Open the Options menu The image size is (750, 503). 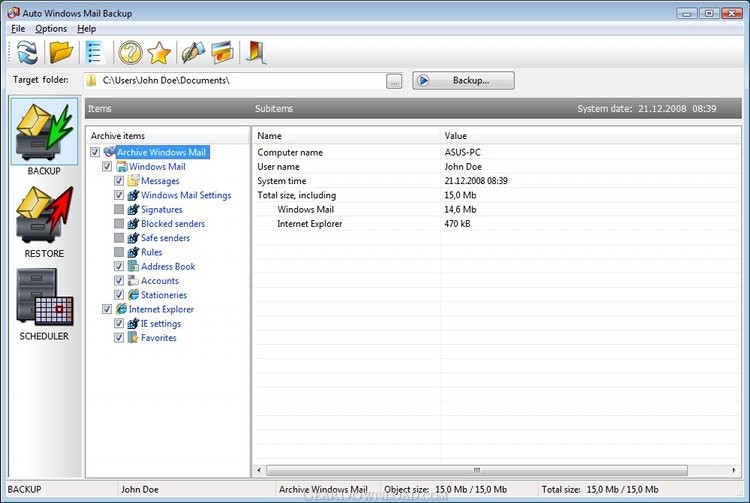pyautogui.click(x=51, y=29)
